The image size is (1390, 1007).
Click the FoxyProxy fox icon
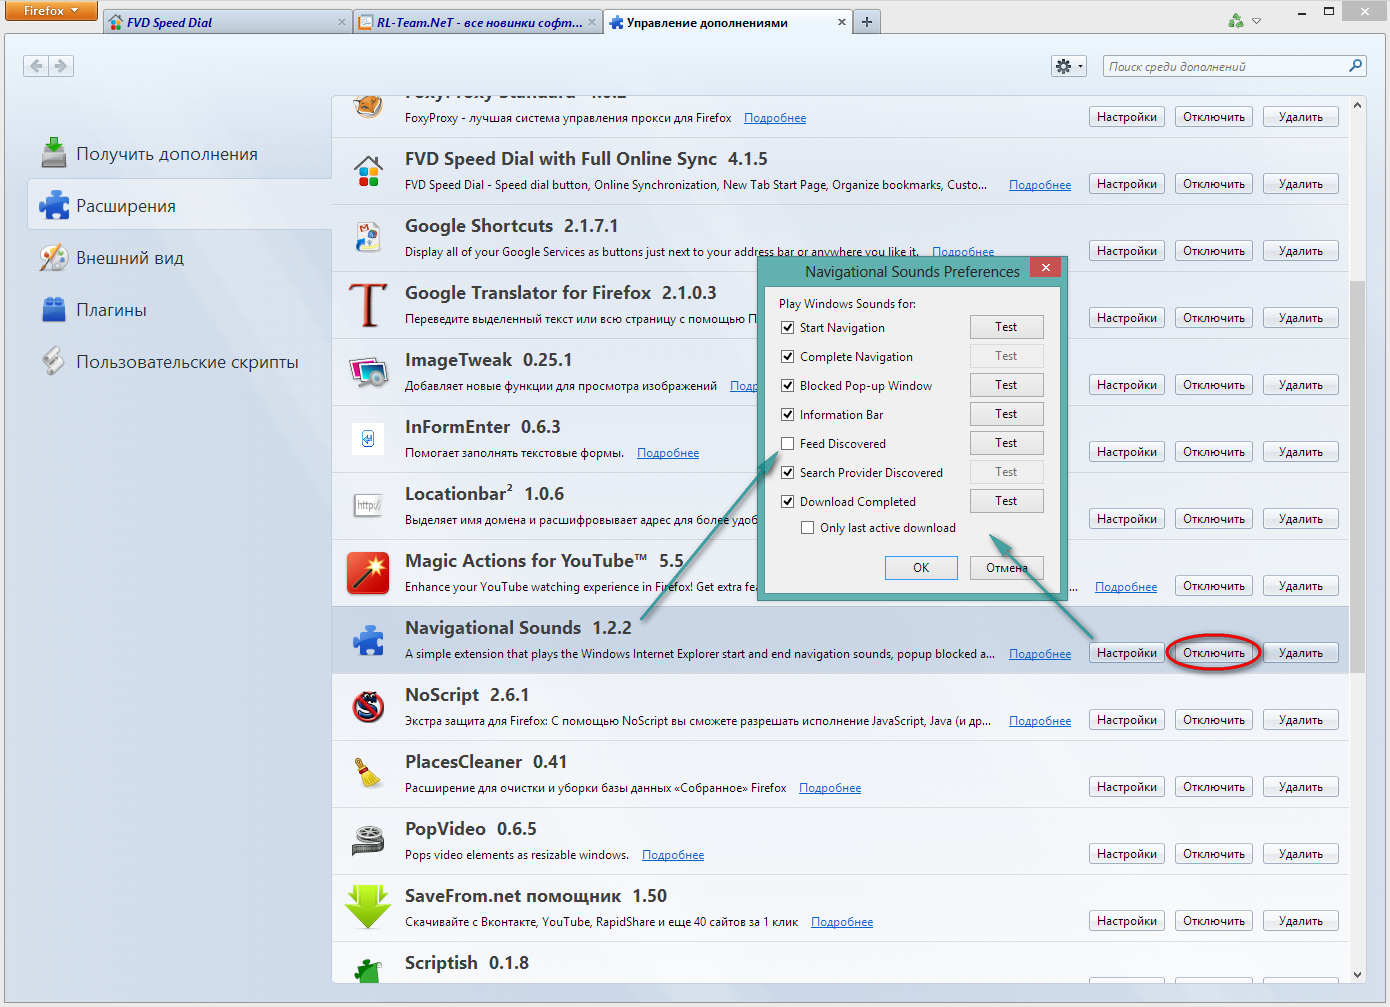pos(368,106)
